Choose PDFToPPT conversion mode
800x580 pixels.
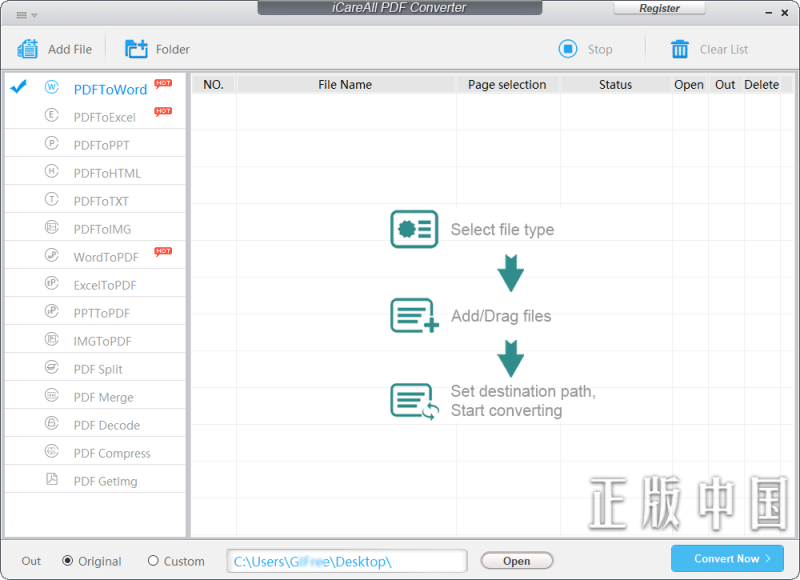point(95,143)
